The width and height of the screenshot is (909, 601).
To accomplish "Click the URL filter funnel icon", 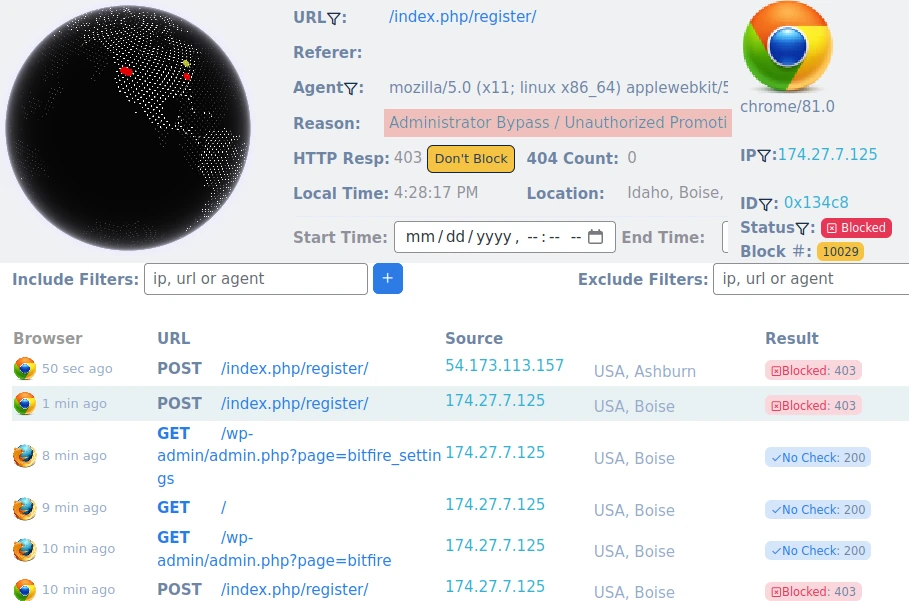I will [336, 18].
